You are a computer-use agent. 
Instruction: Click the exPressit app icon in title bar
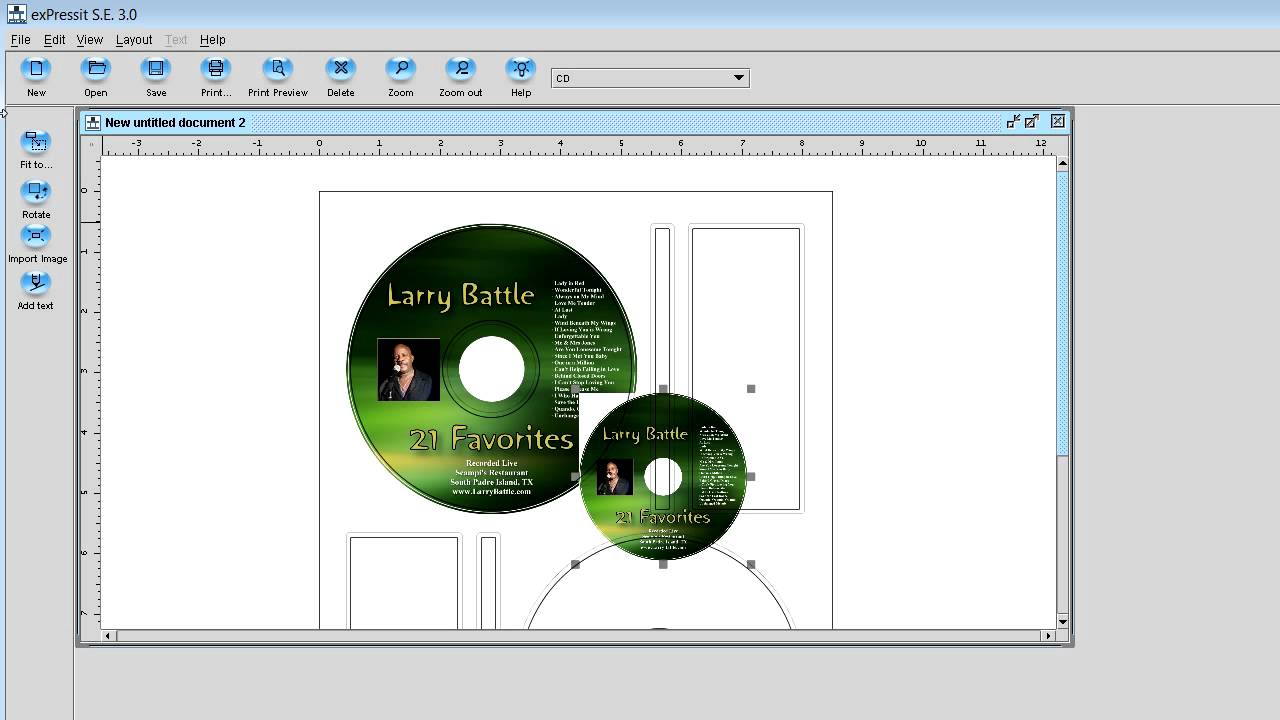tap(16, 14)
